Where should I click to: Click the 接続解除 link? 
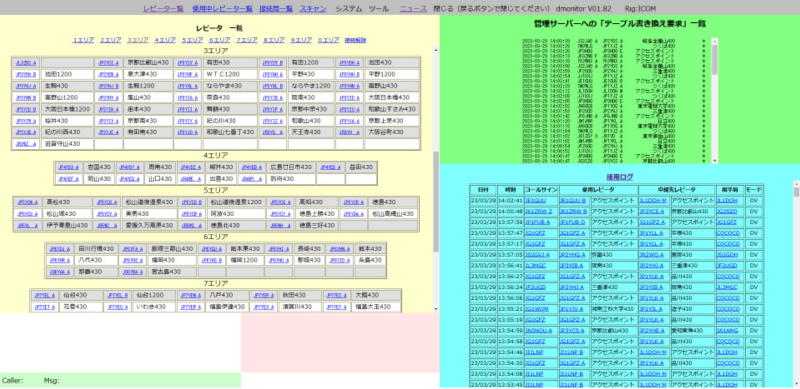pyautogui.click(x=356, y=40)
